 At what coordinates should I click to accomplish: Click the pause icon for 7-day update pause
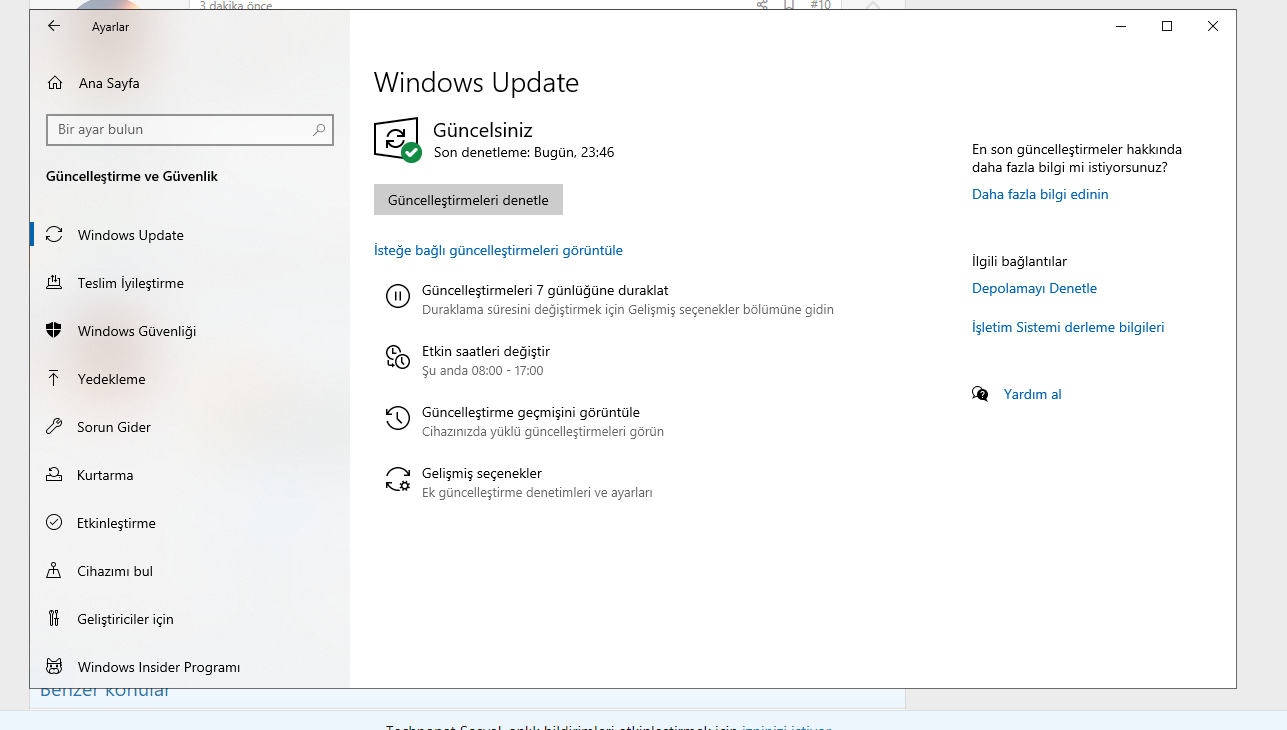coord(397,296)
